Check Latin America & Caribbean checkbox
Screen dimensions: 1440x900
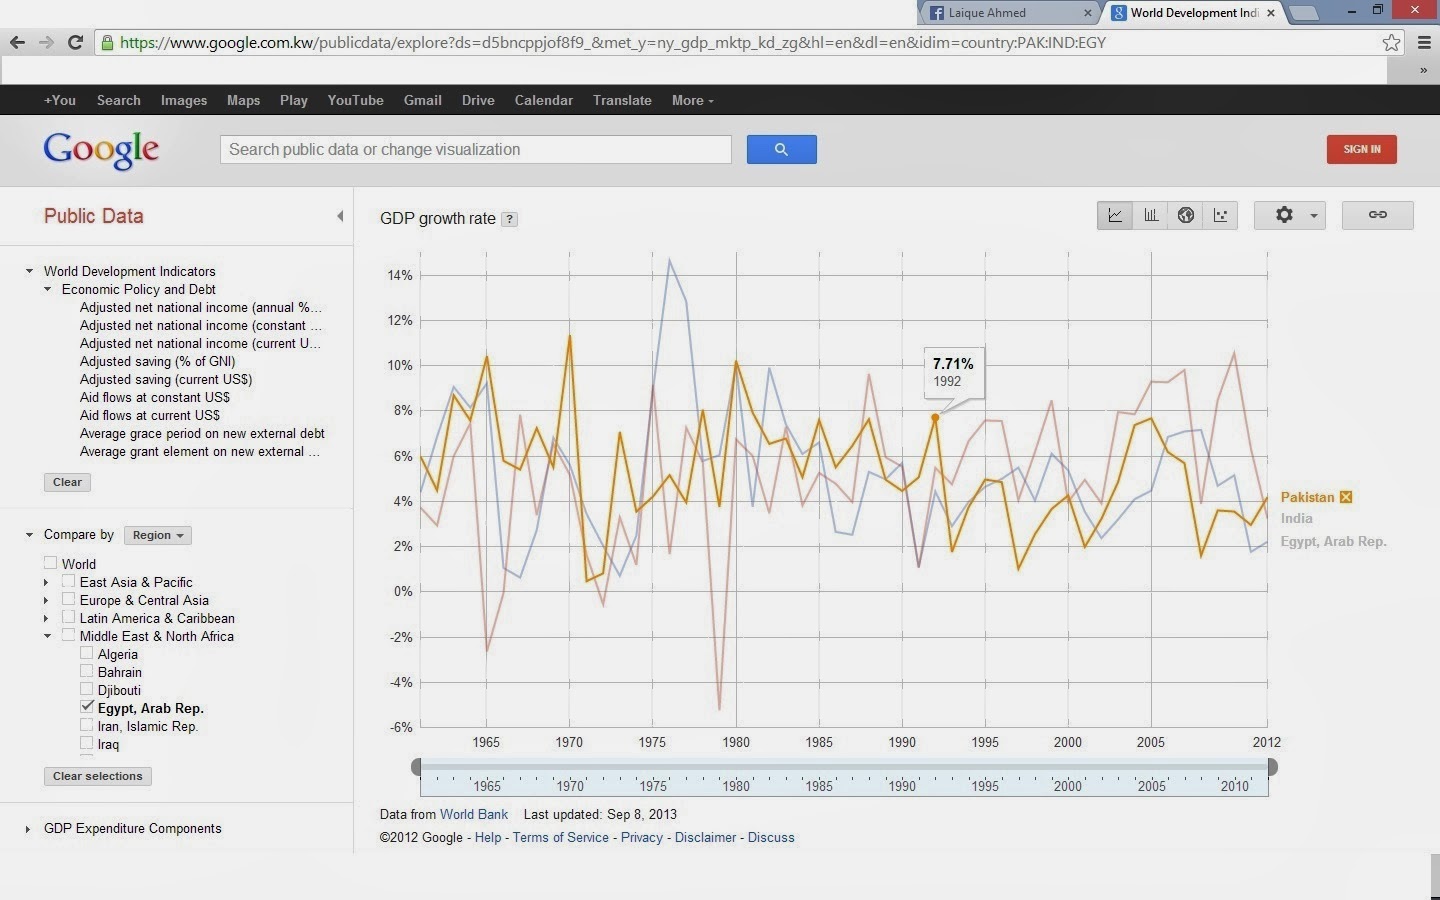click(x=68, y=617)
